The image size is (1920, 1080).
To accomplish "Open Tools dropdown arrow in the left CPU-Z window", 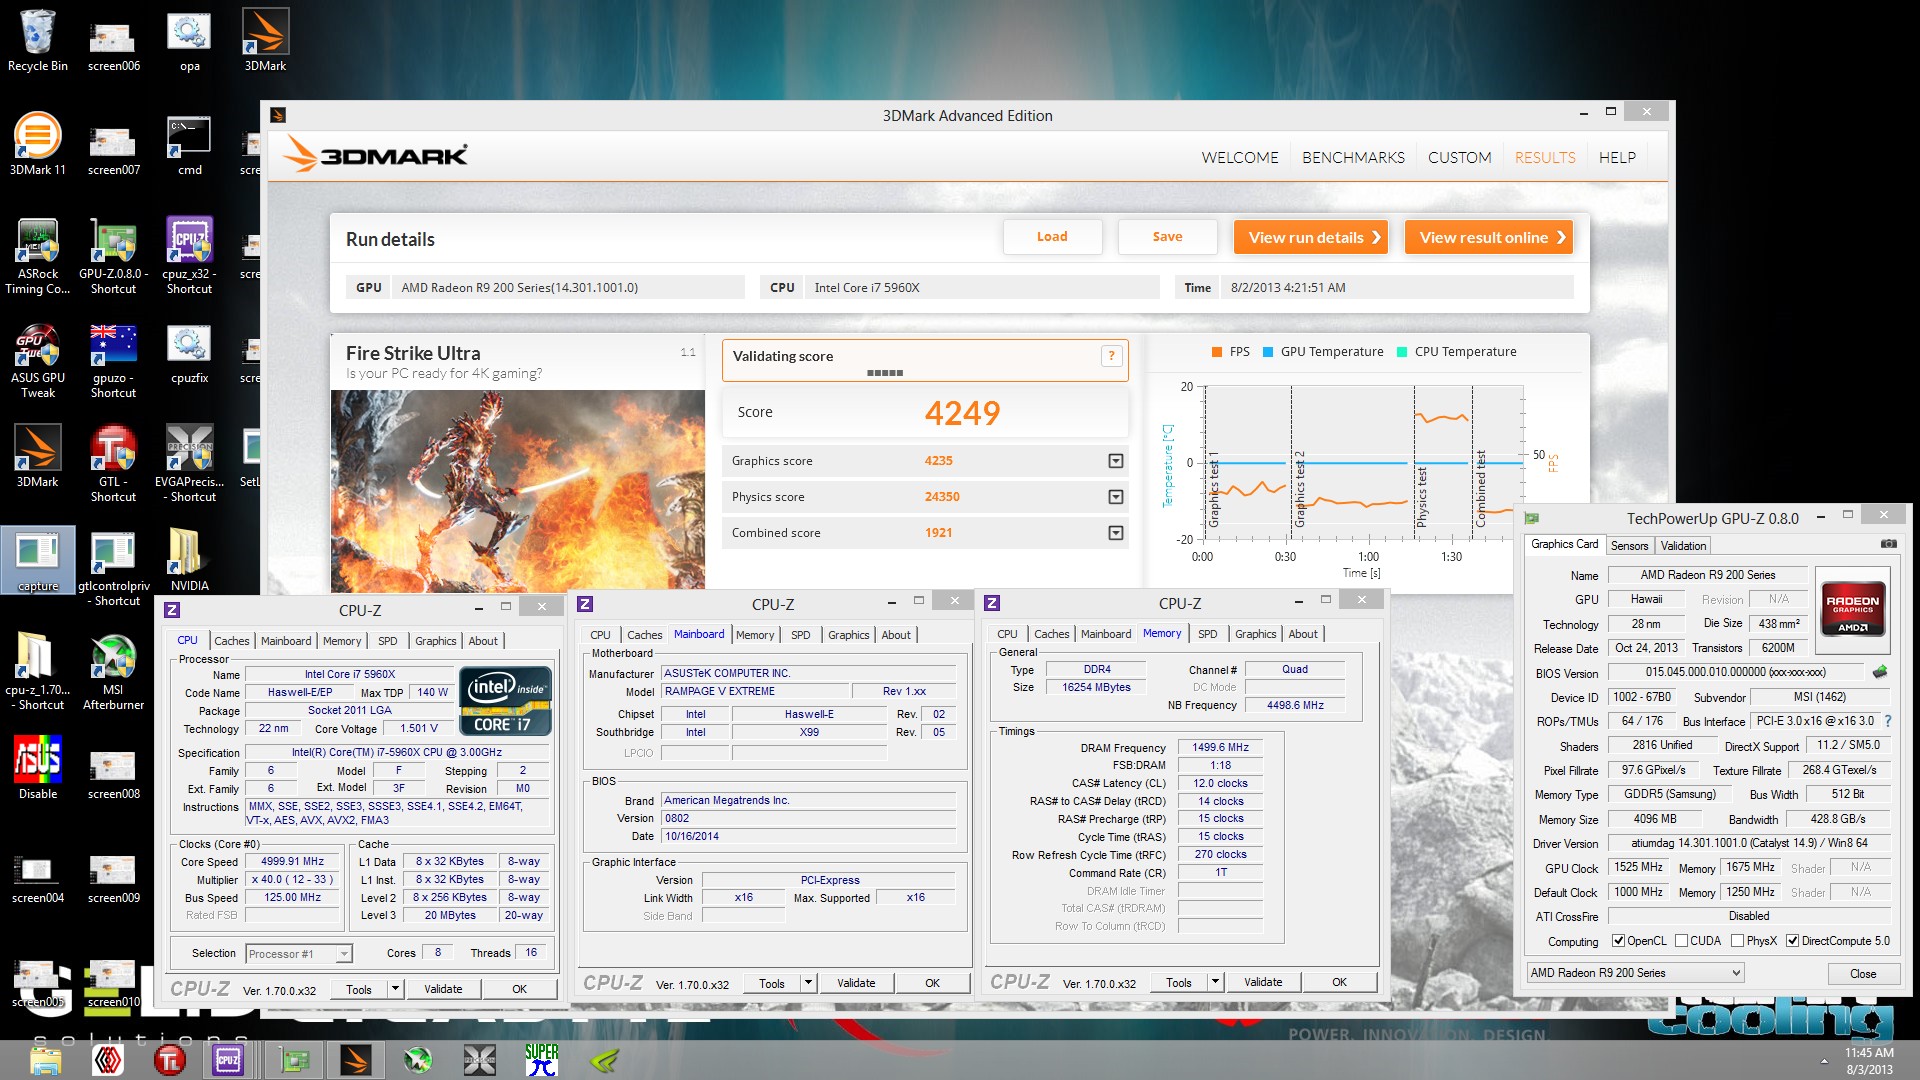I will [396, 989].
